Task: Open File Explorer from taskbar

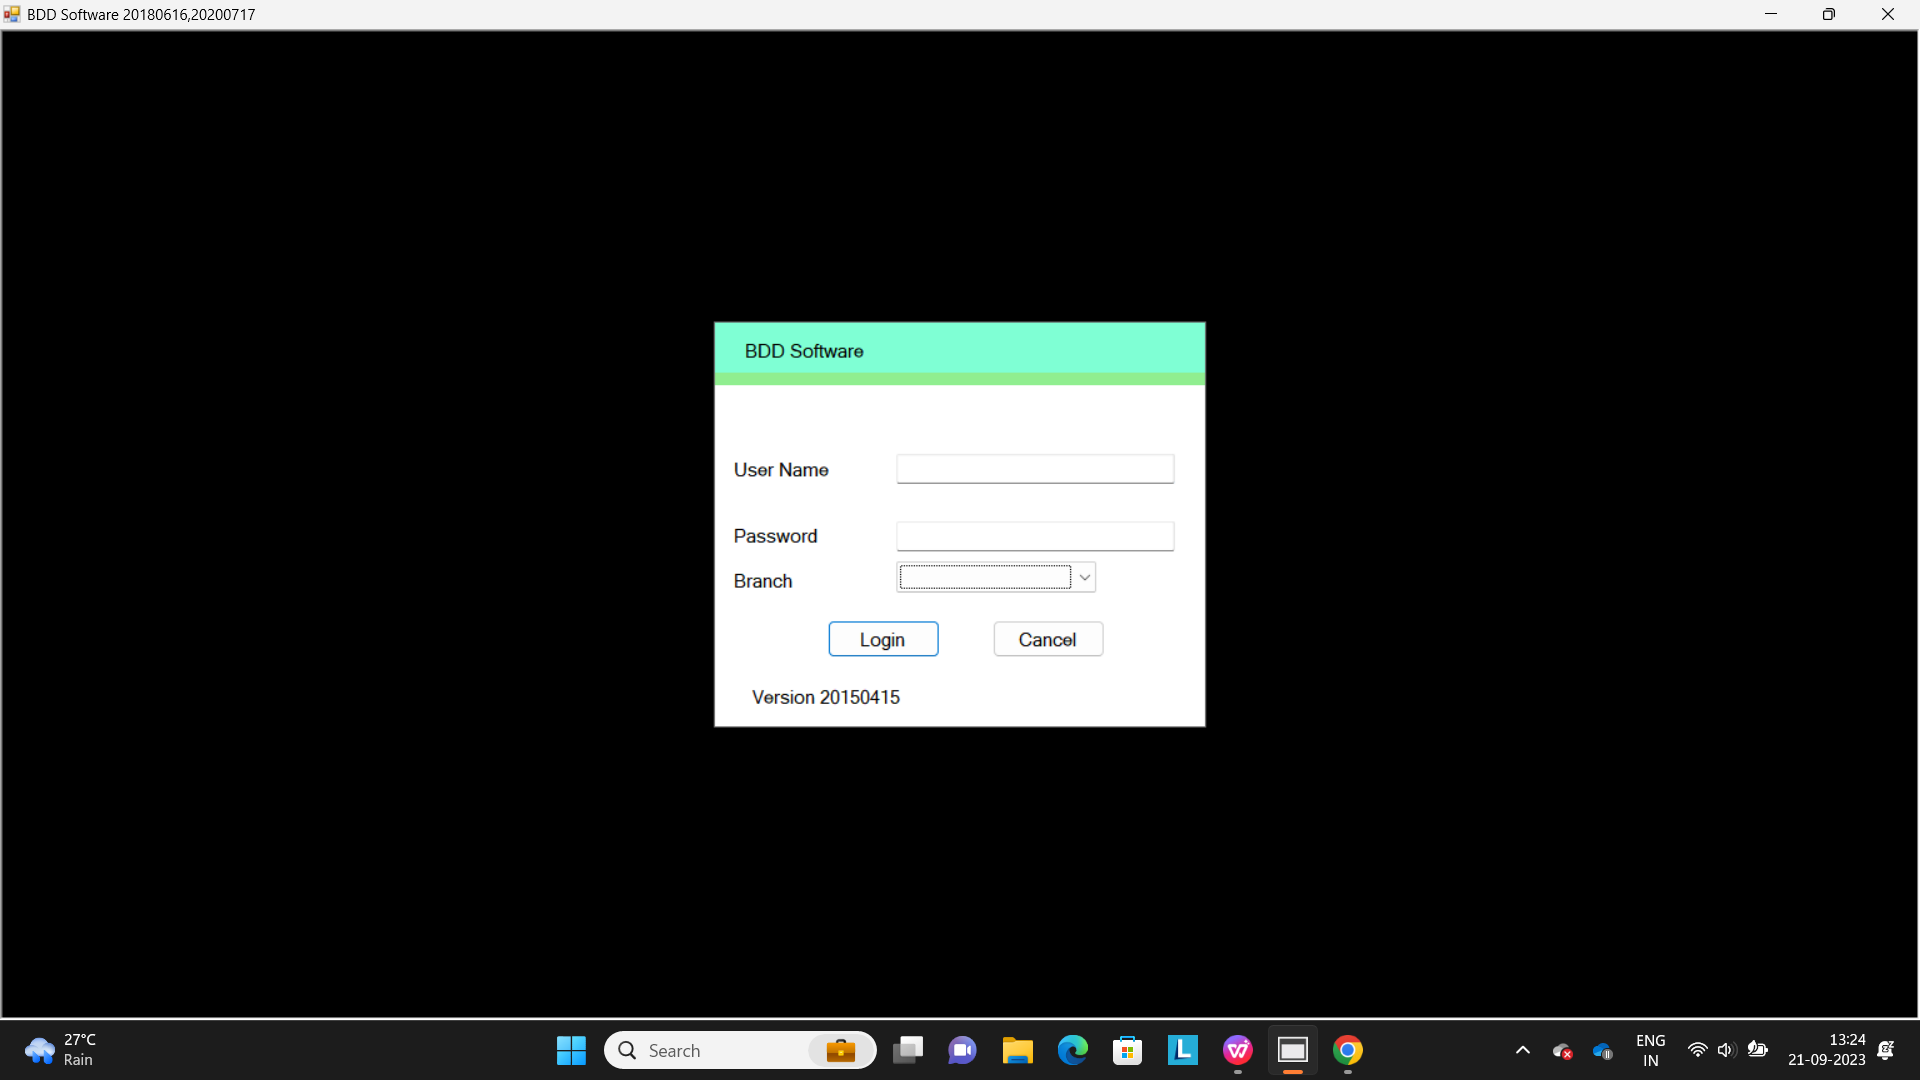Action: 1018,1050
